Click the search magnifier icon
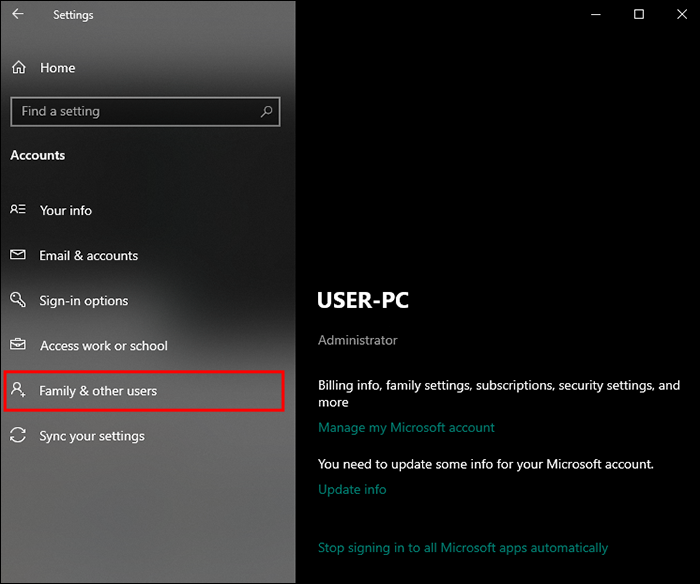The height and width of the screenshot is (584, 700). coord(266,112)
